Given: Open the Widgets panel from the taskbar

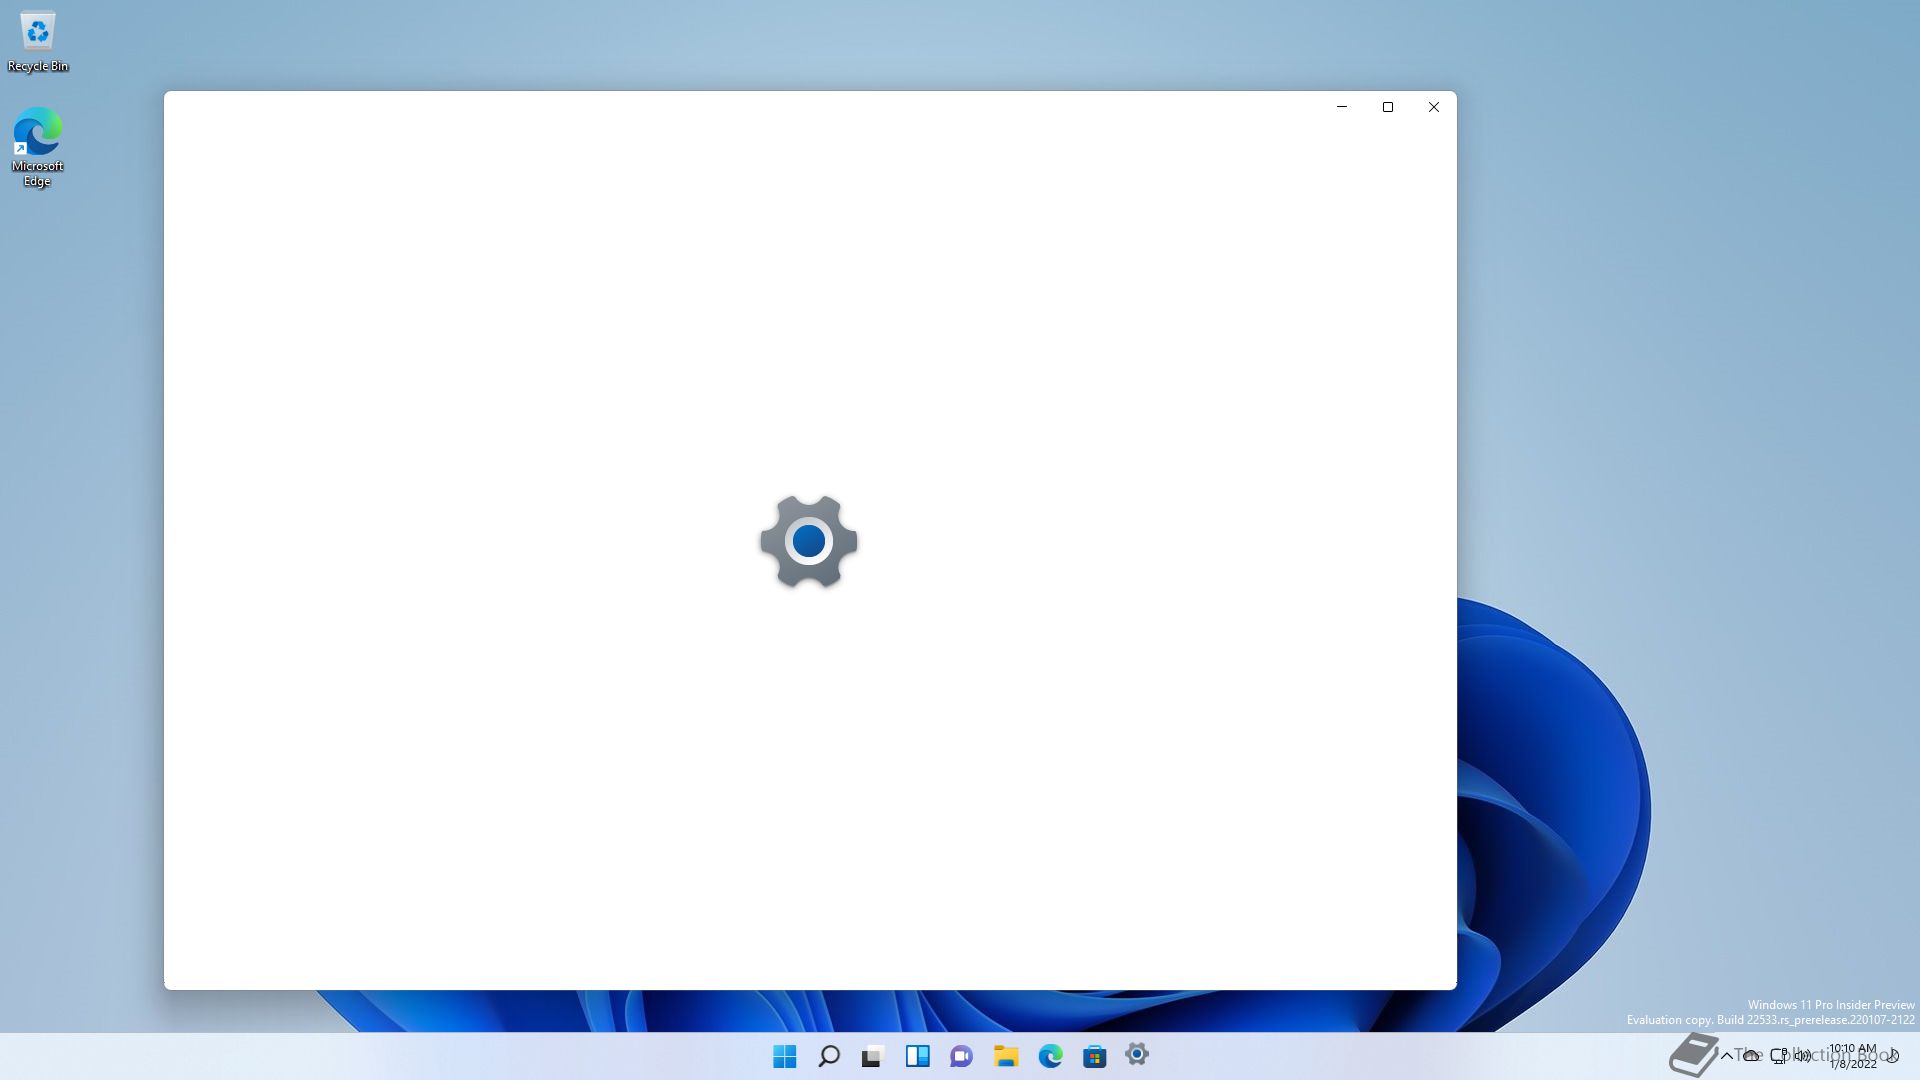Looking at the screenshot, I should 917,1056.
